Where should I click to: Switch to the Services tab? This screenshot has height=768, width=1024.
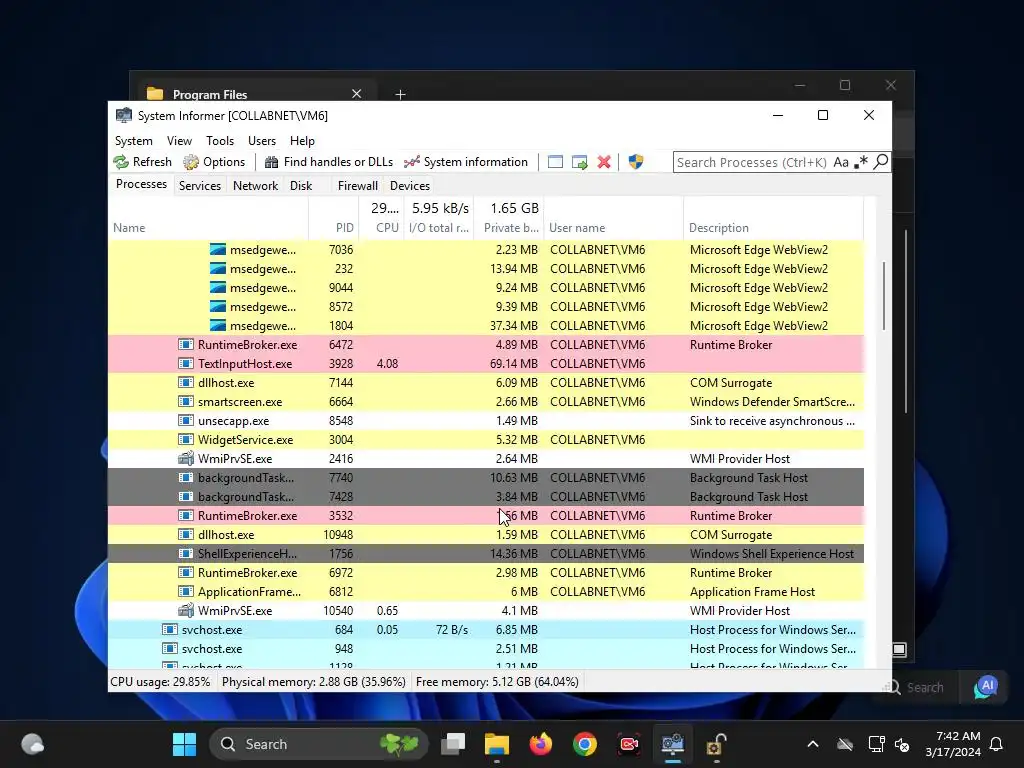point(200,185)
